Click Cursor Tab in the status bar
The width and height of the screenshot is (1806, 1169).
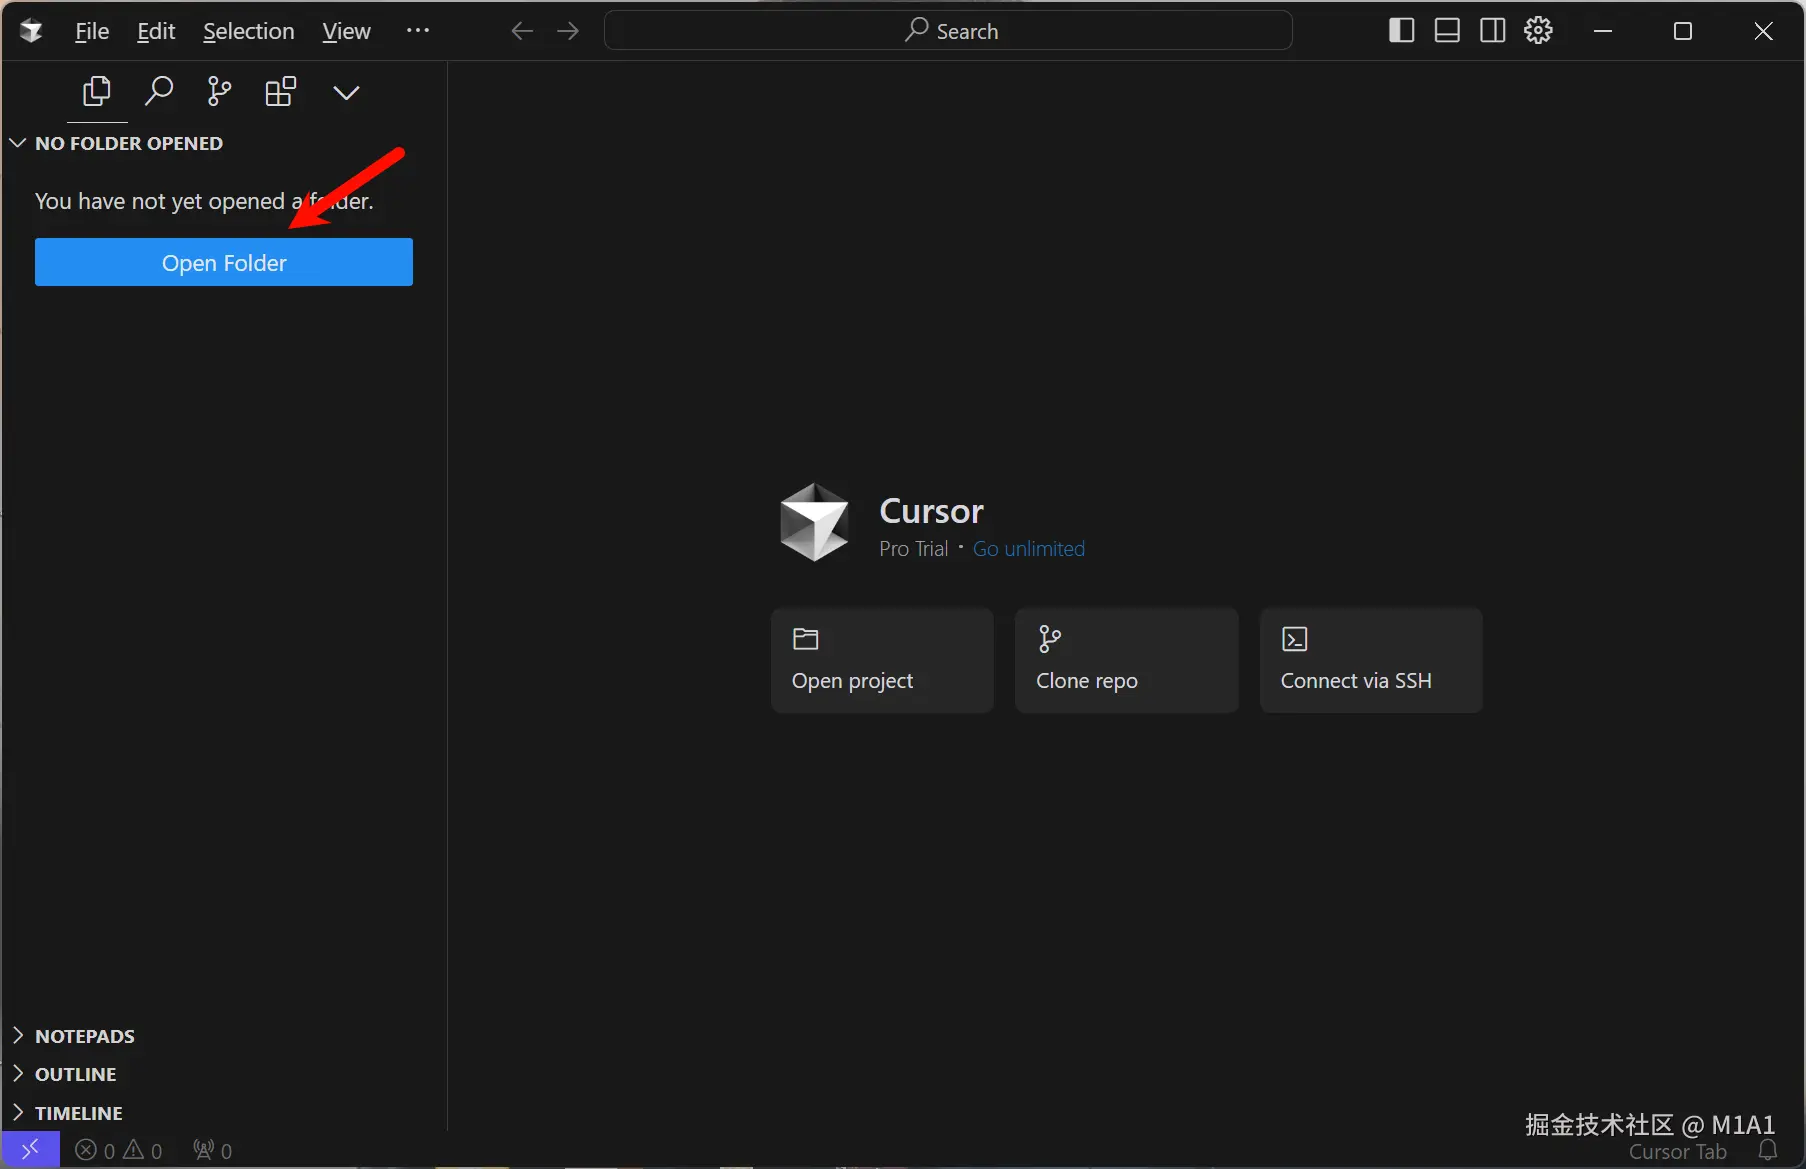[1678, 1152]
